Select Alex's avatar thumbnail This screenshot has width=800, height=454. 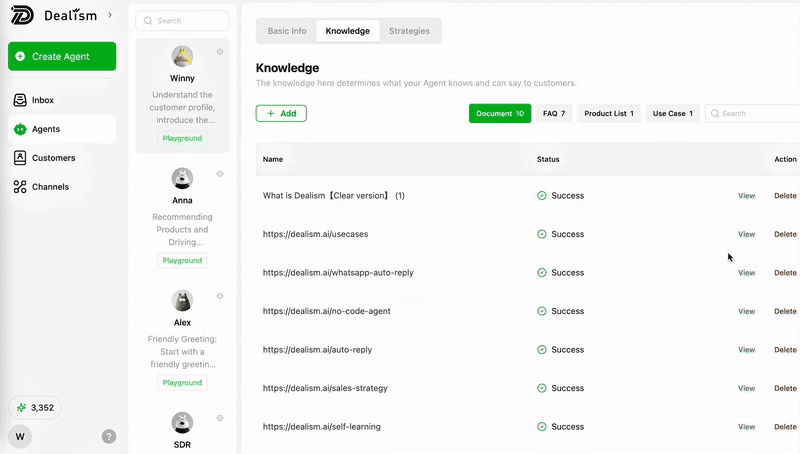point(182,300)
